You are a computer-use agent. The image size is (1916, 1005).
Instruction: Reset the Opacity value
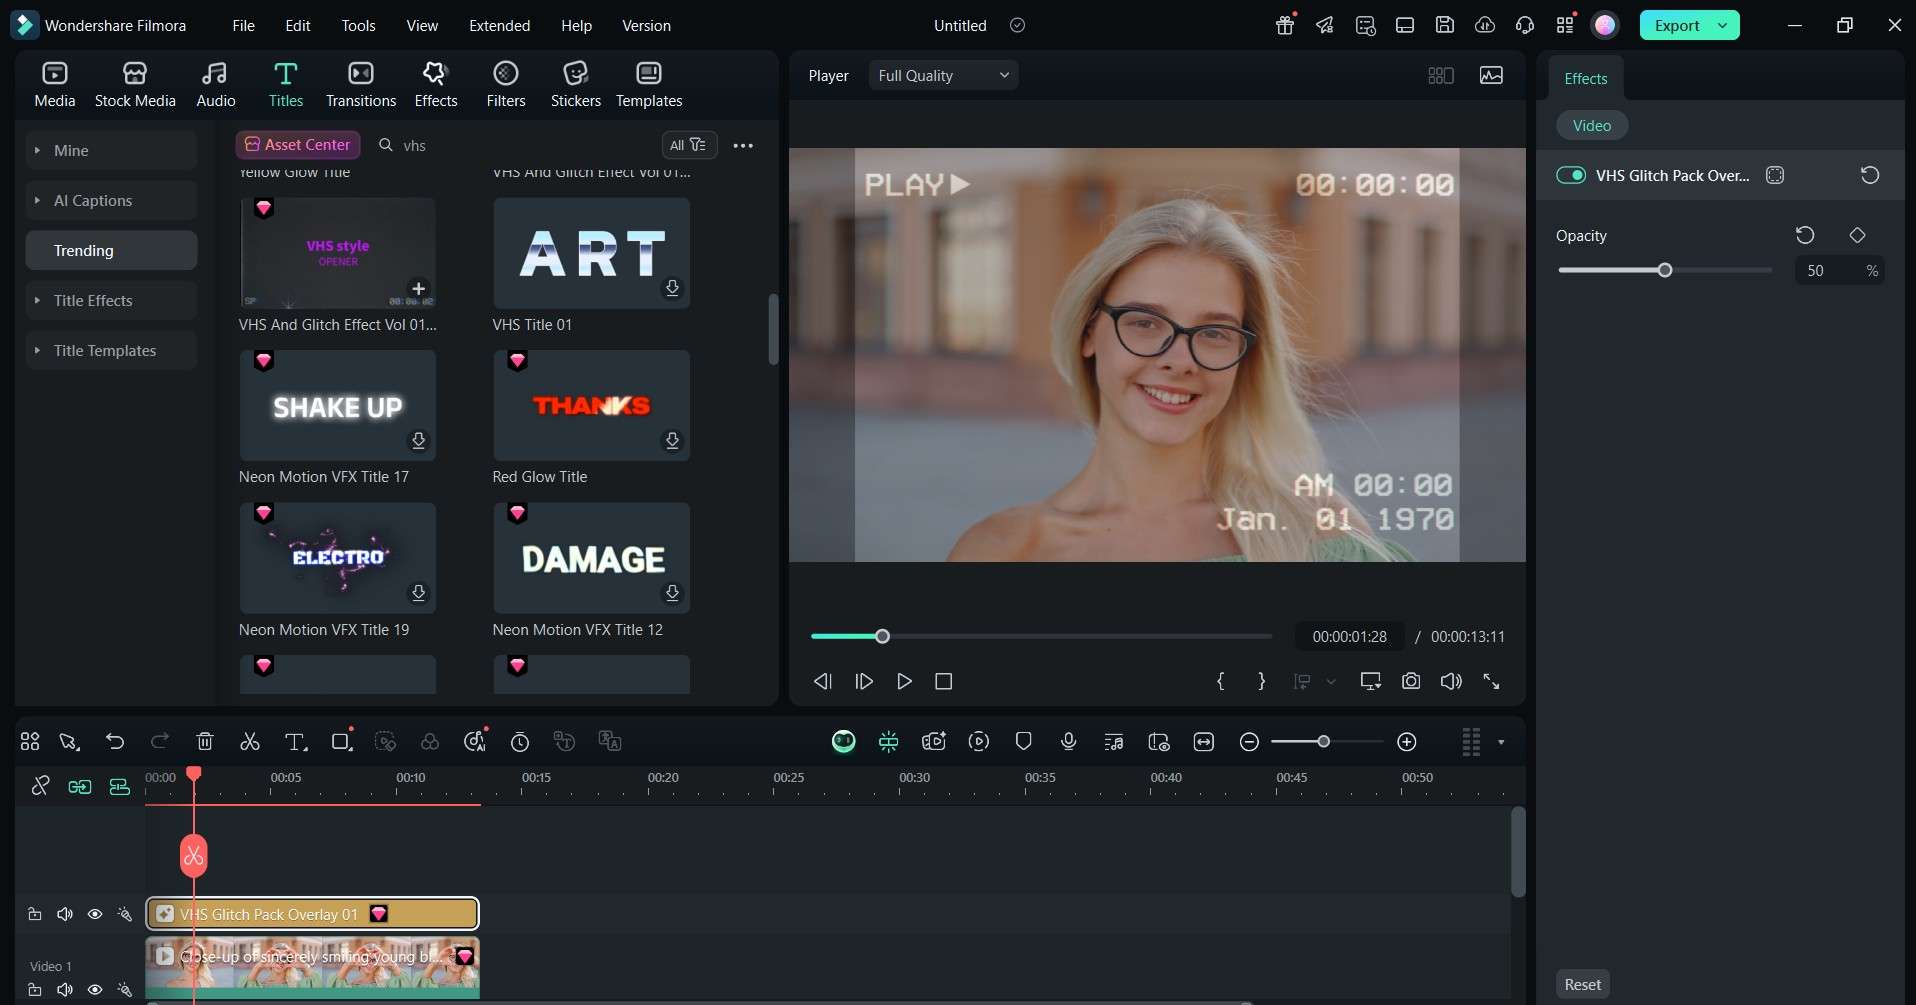click(x=1805, y=235)
